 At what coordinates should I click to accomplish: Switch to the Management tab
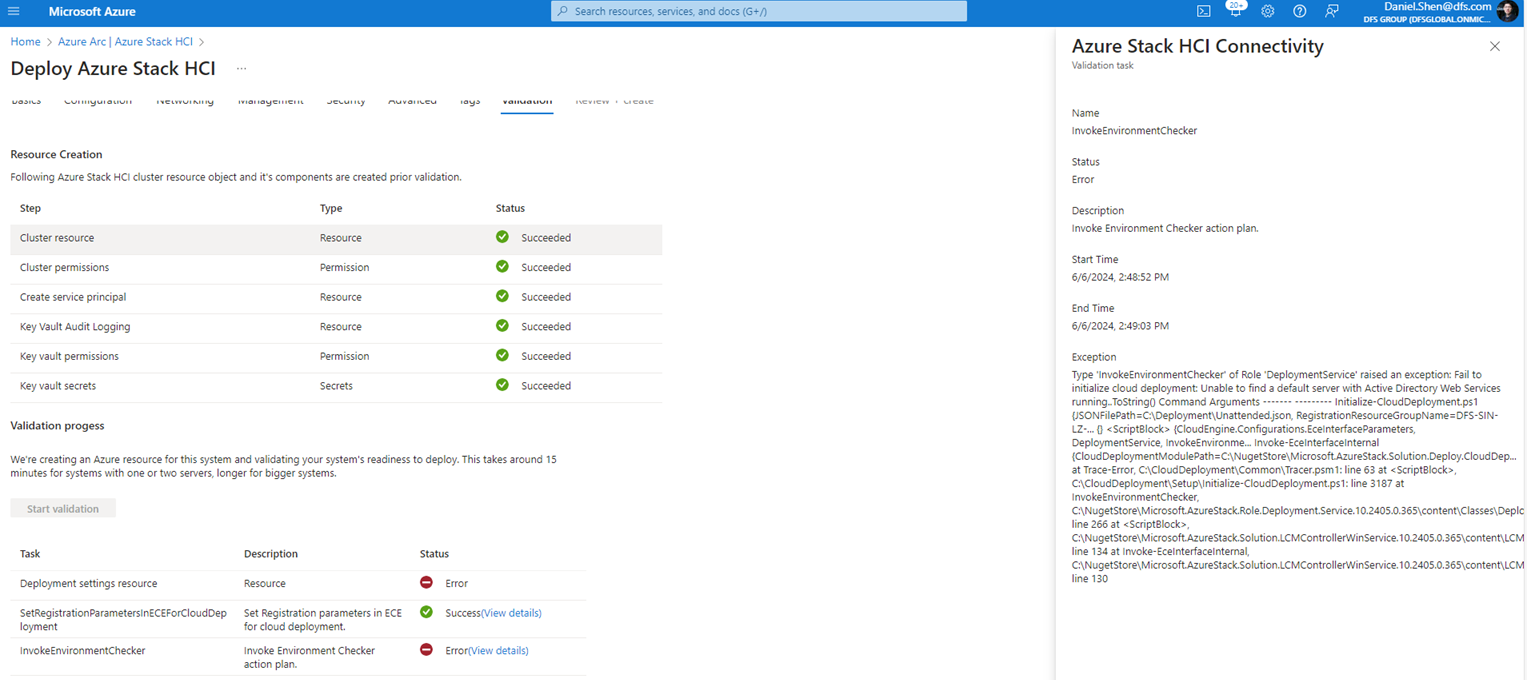click(271, 101)
